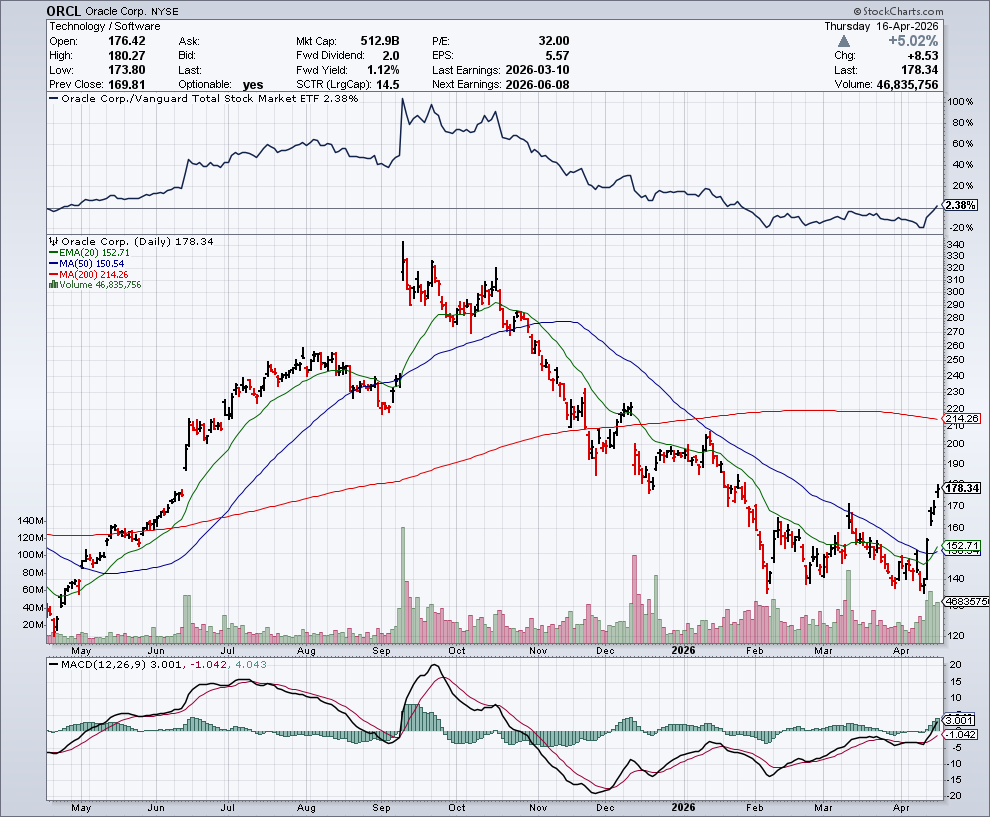The width and height of the screenshot is (990, 817).
Task: Click the 2026 year marker on price chart
Action: tap(683, 648)
